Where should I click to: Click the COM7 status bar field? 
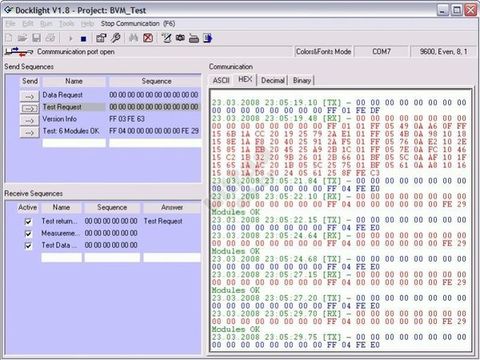click(381, 52)
